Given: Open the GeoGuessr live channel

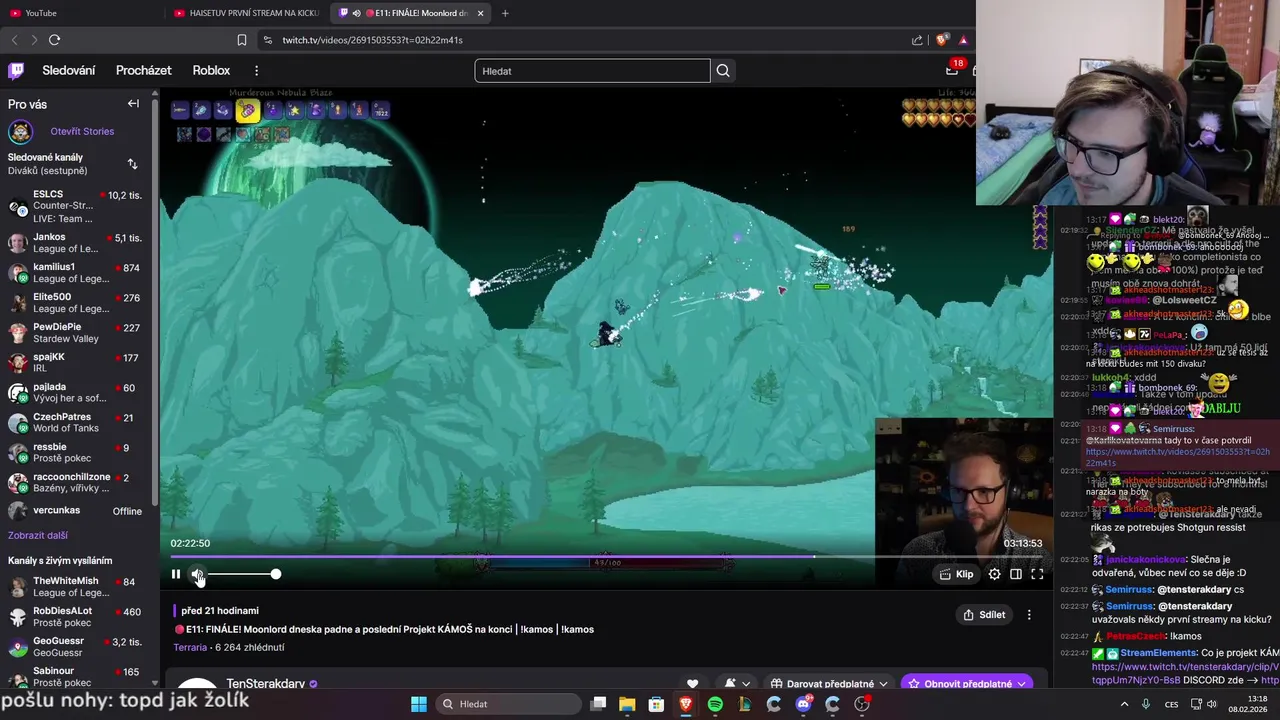Looking at the screenshot, I should (x=76, y=647).
